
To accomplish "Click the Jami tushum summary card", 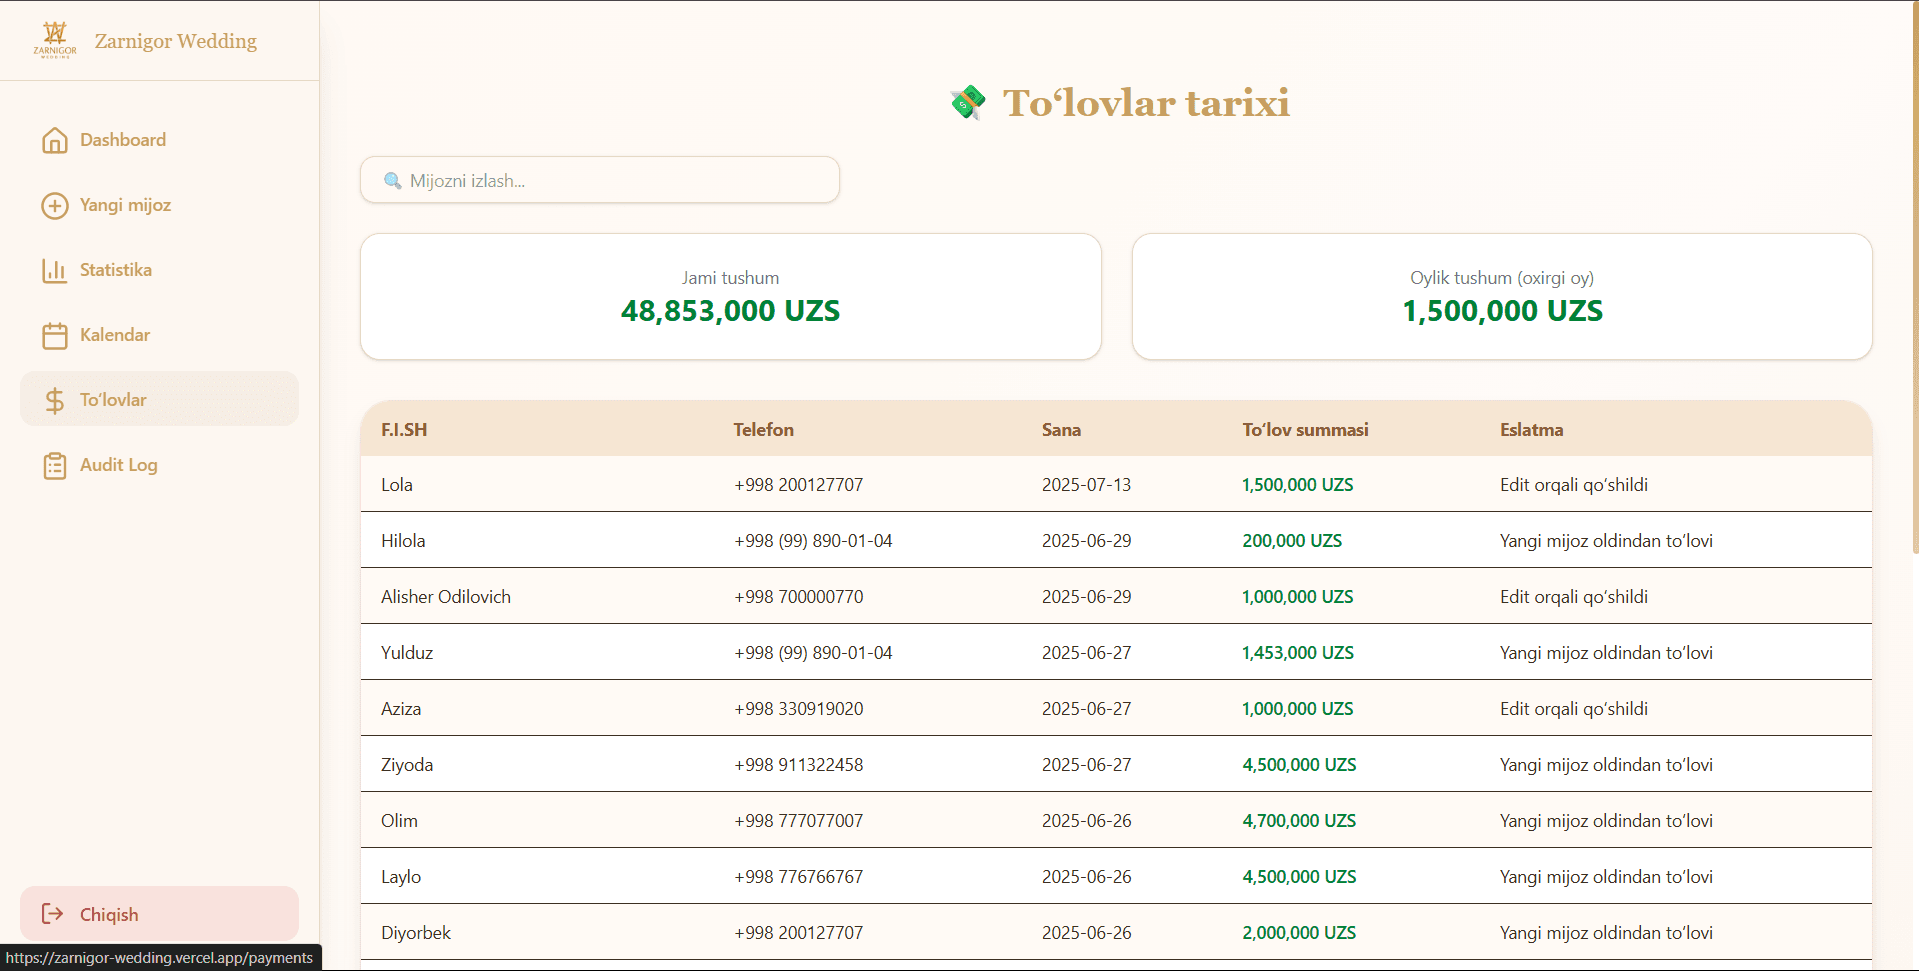I will tap(731, 297).
